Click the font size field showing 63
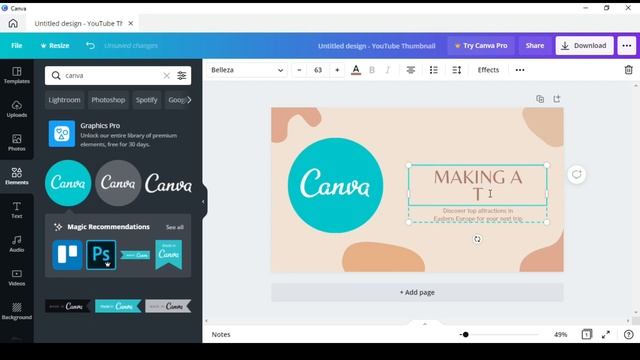This screenshot has width=640, height=360. pos(318,70)
